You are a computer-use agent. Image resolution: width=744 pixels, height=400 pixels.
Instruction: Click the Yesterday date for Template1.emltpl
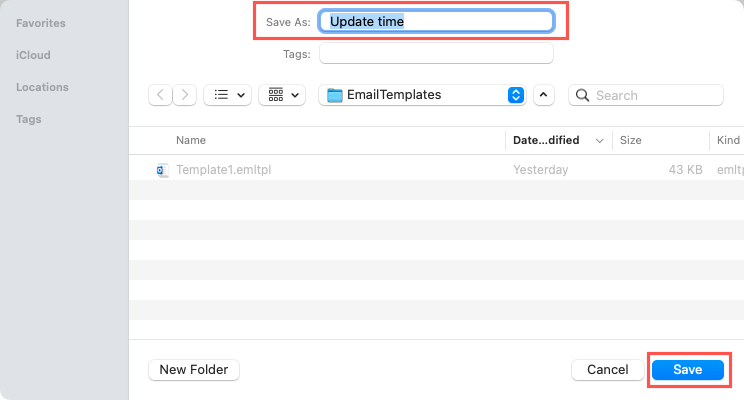coord(540,170)
